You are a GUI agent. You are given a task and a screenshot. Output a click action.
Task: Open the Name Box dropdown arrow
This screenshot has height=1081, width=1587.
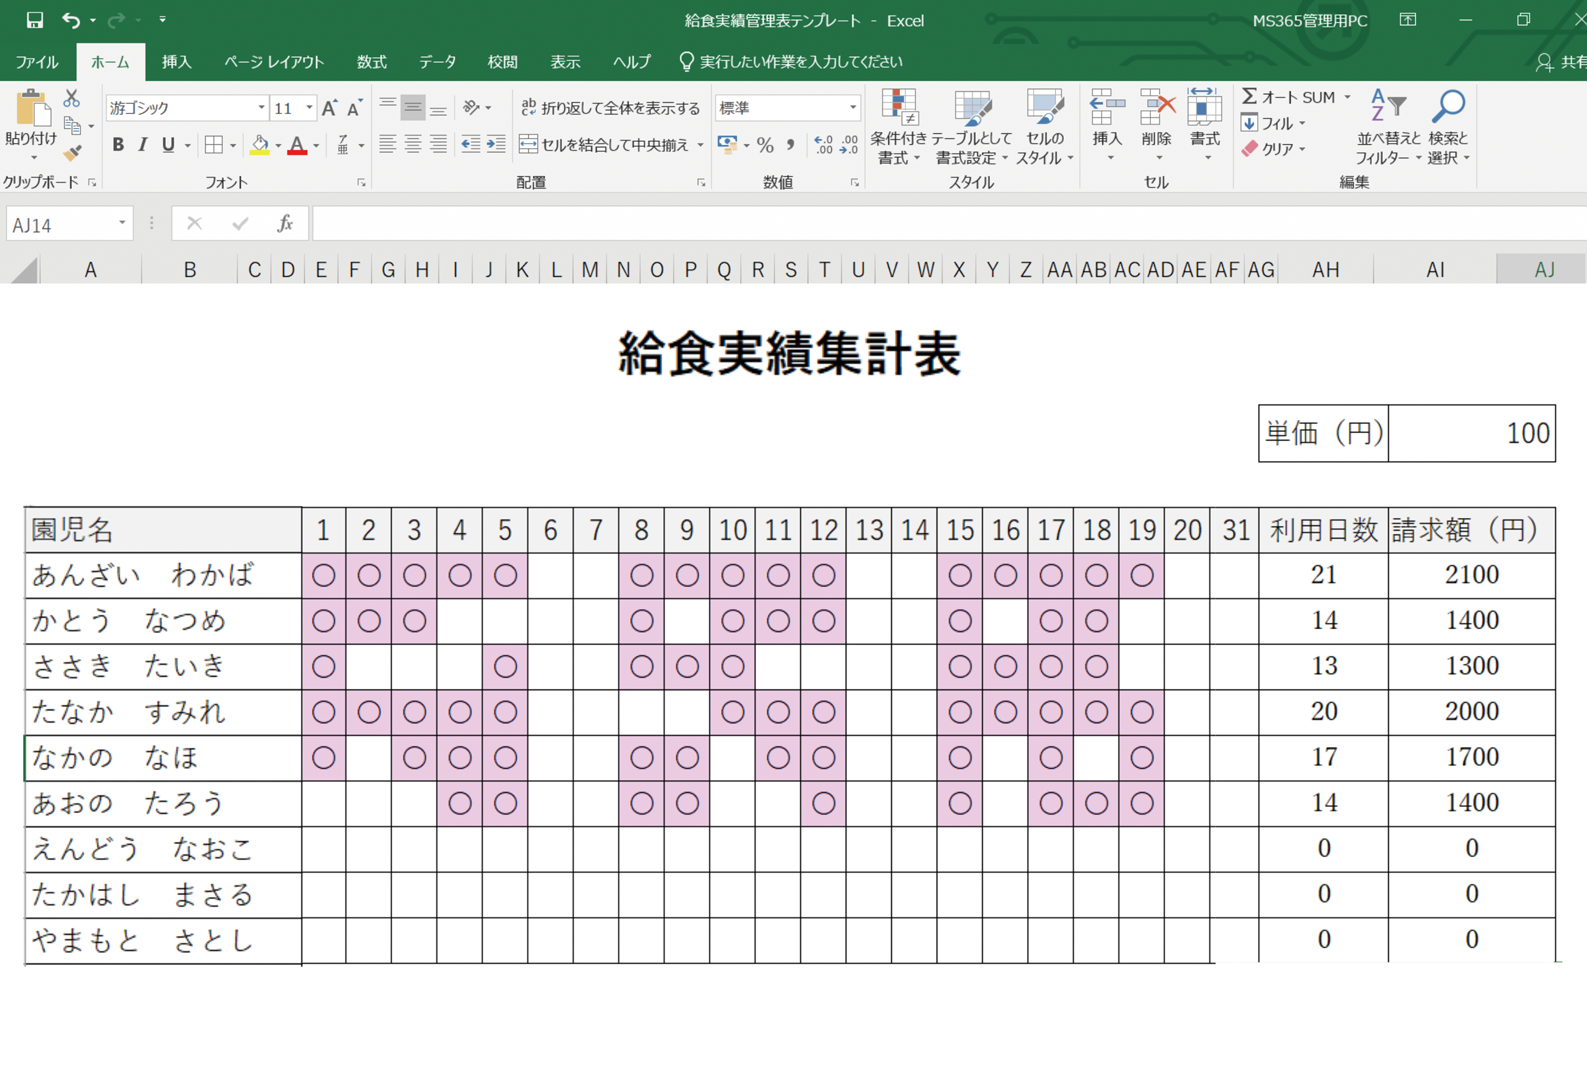coord(122,224)
